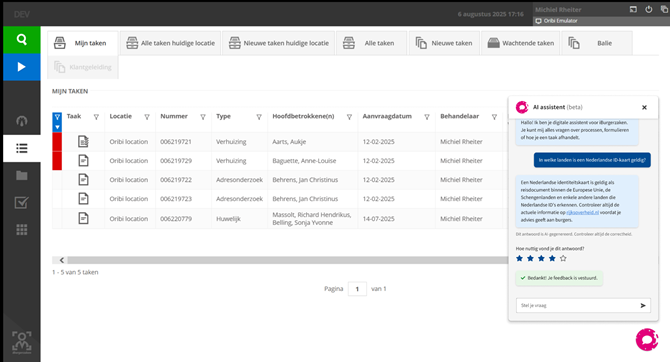This screenshot has height=362, width=670.
Task: Follow the rijksoverheid.nl link in chat
Action: click(582, 212)
